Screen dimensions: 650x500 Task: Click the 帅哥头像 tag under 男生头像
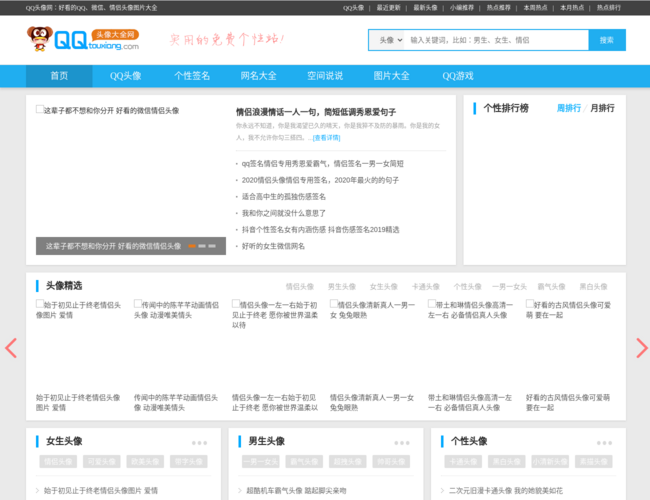391,461
